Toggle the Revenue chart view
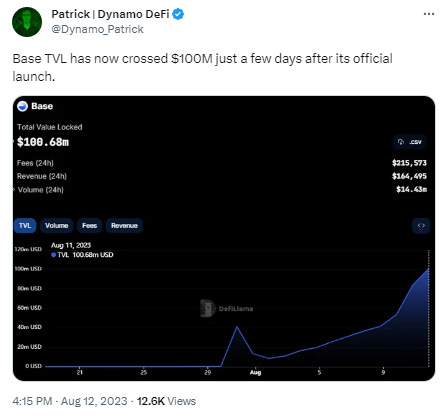Image resolution: width=448 pixels, height=418 pixels. [124, 226]
